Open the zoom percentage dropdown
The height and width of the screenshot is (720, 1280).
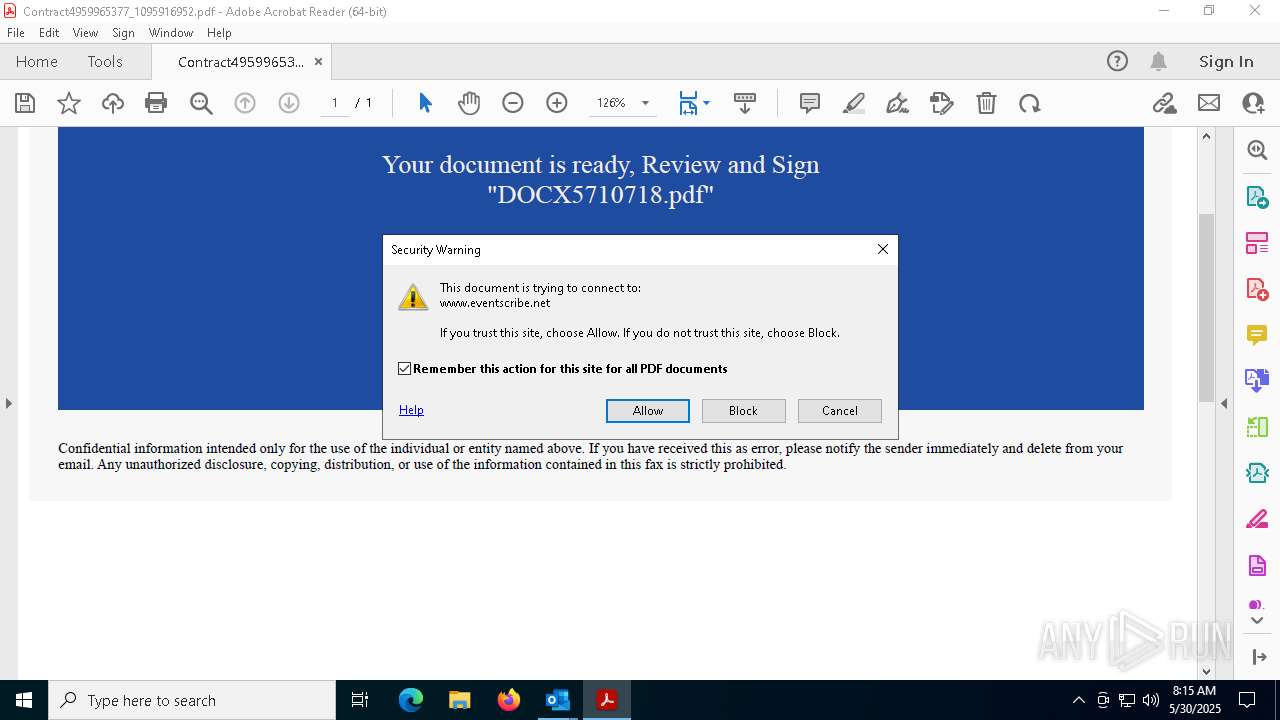pyautogui.click(x=645, y=103)
